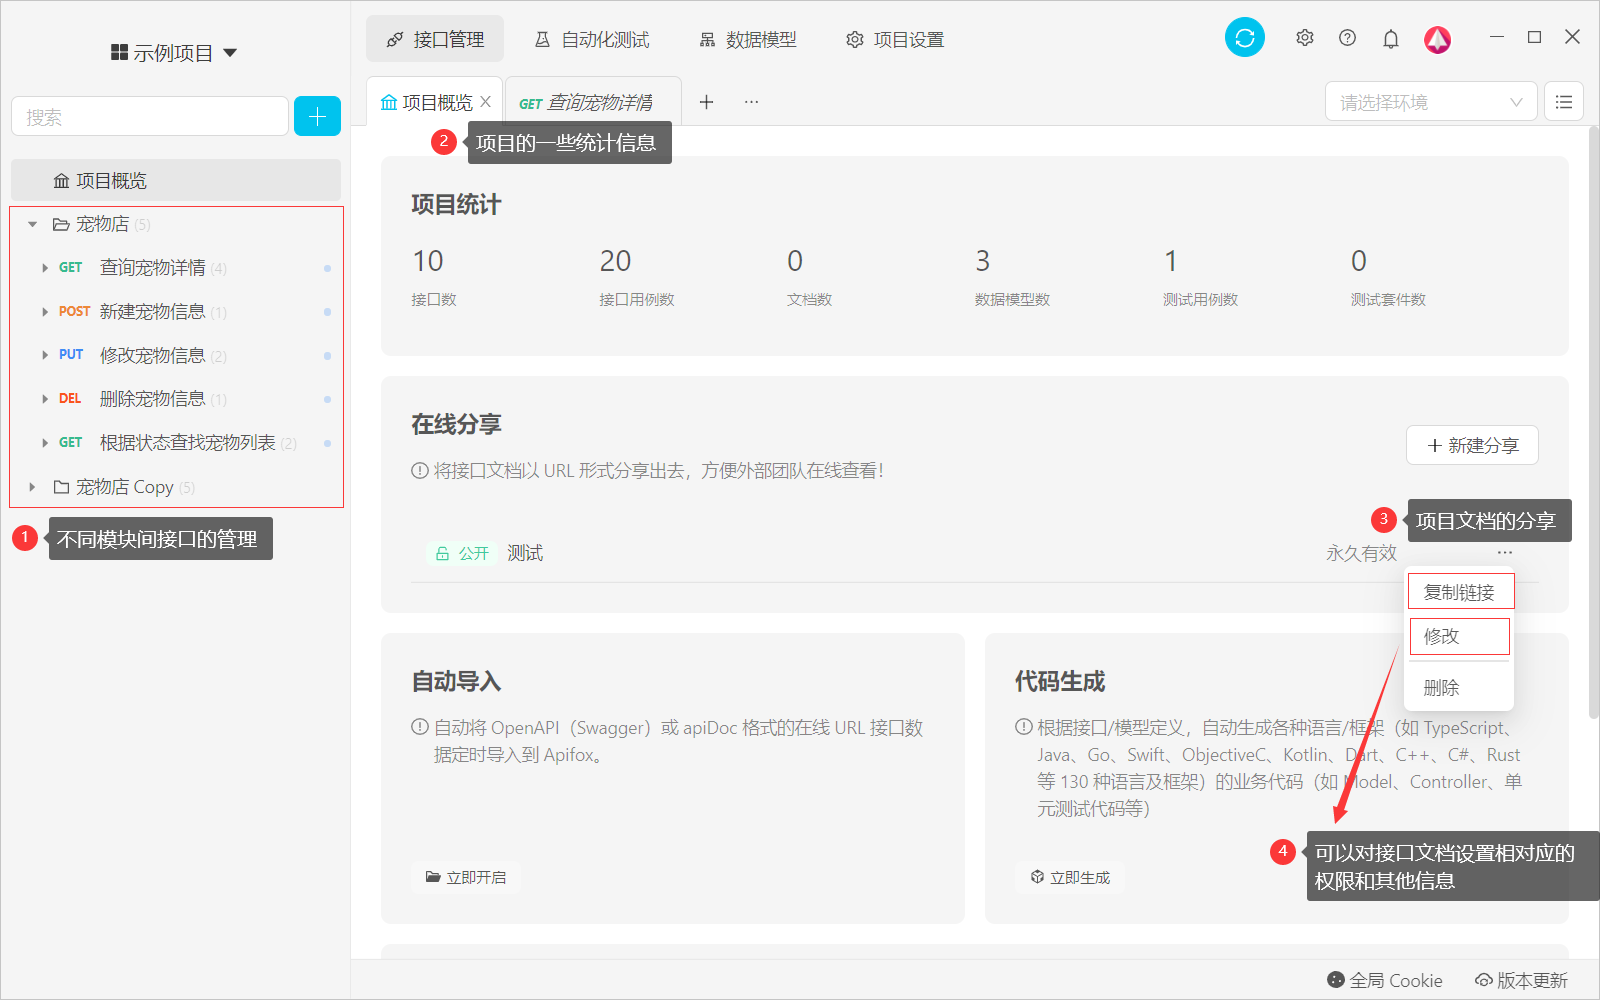Open ellipsis menu for 测试 share row
The width and height of the screenshot is (1600, 1000).
click(x=1505, y=553)
